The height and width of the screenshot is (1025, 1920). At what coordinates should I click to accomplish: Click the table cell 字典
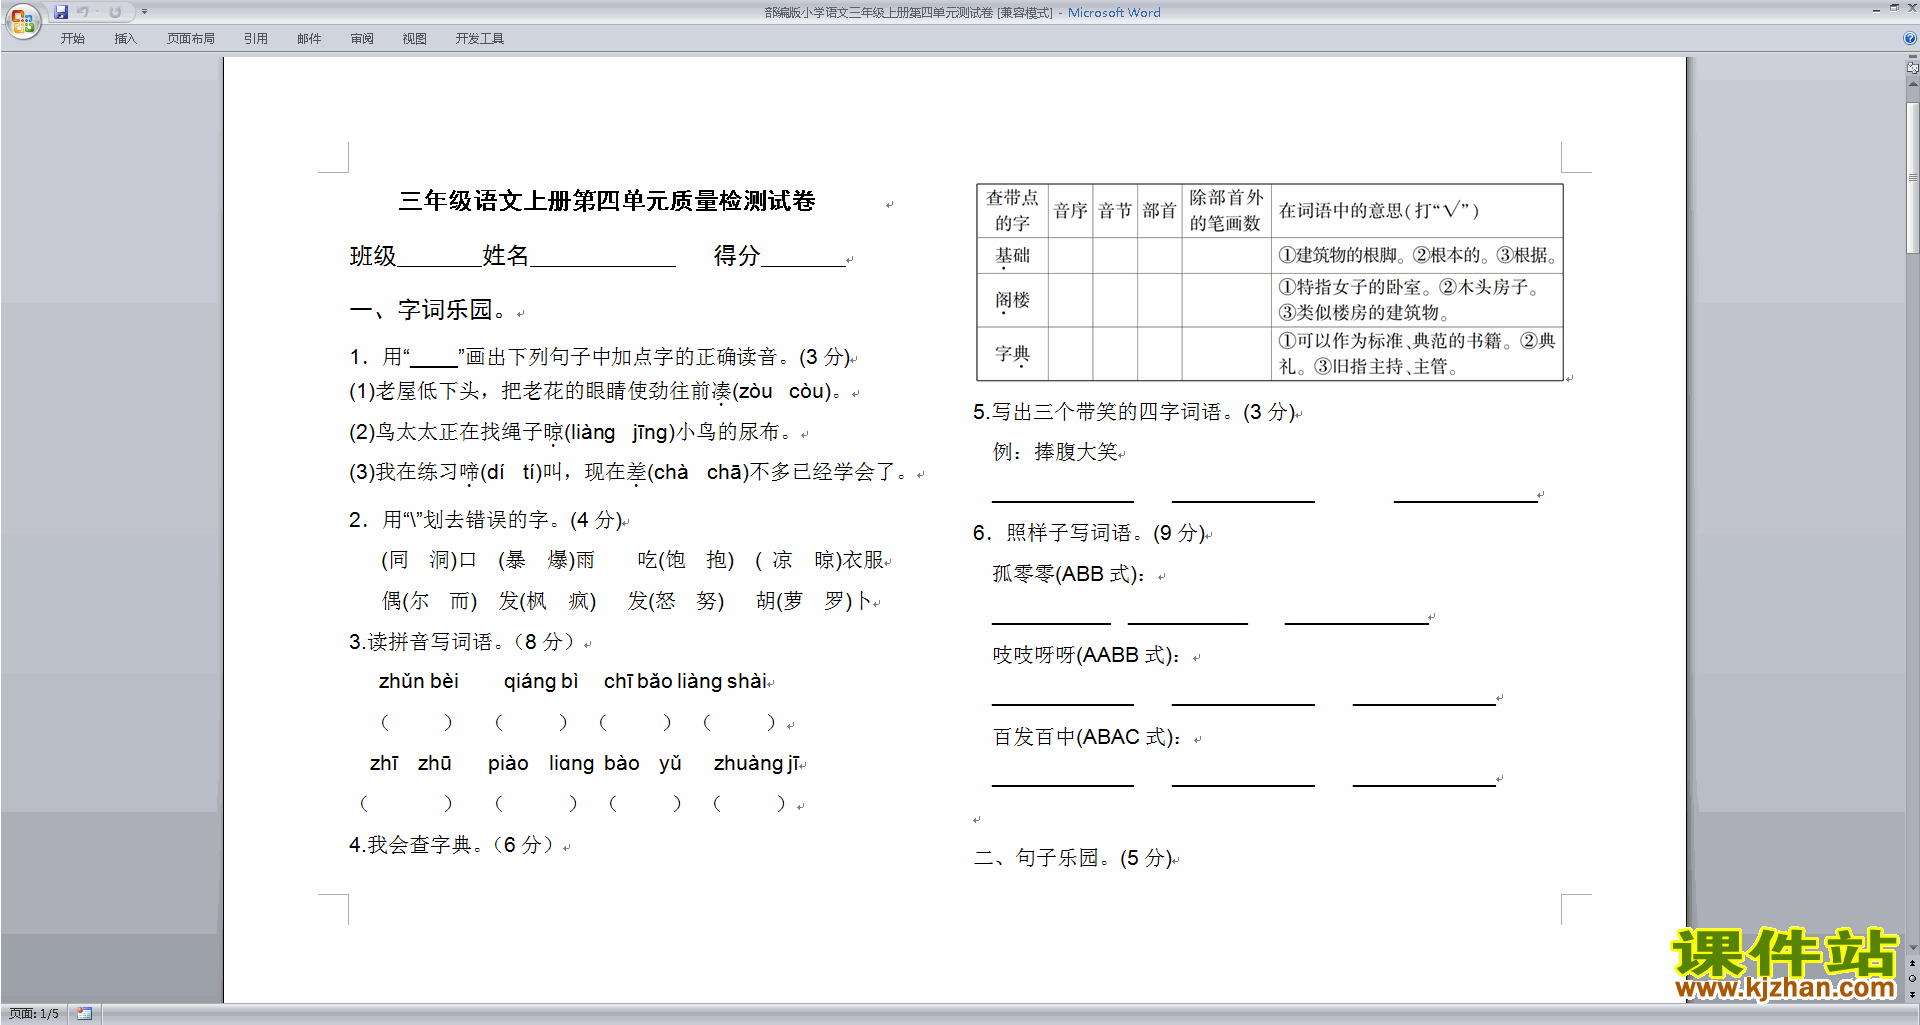coord(1012,354)
